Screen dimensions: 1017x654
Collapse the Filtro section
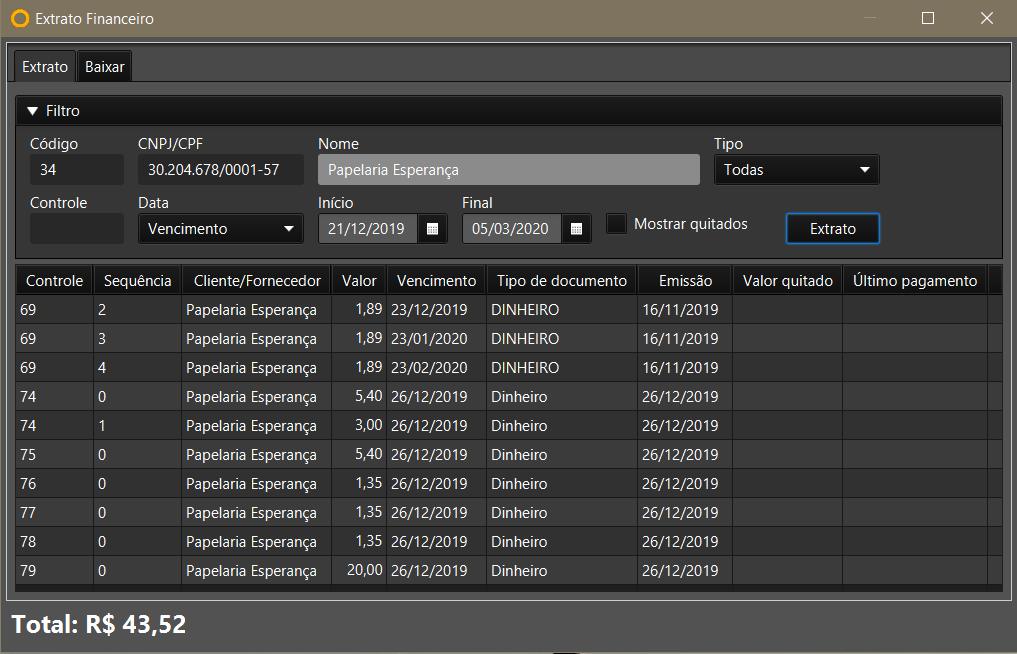tap(32, 111)
